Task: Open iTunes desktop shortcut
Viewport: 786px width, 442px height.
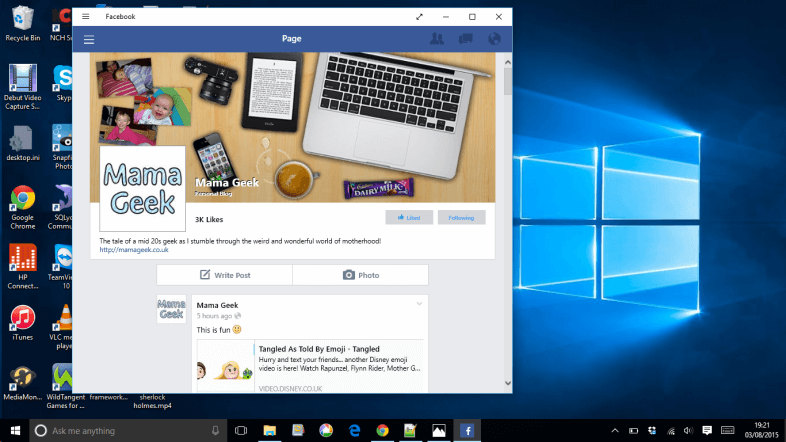Action: point(23,323)
